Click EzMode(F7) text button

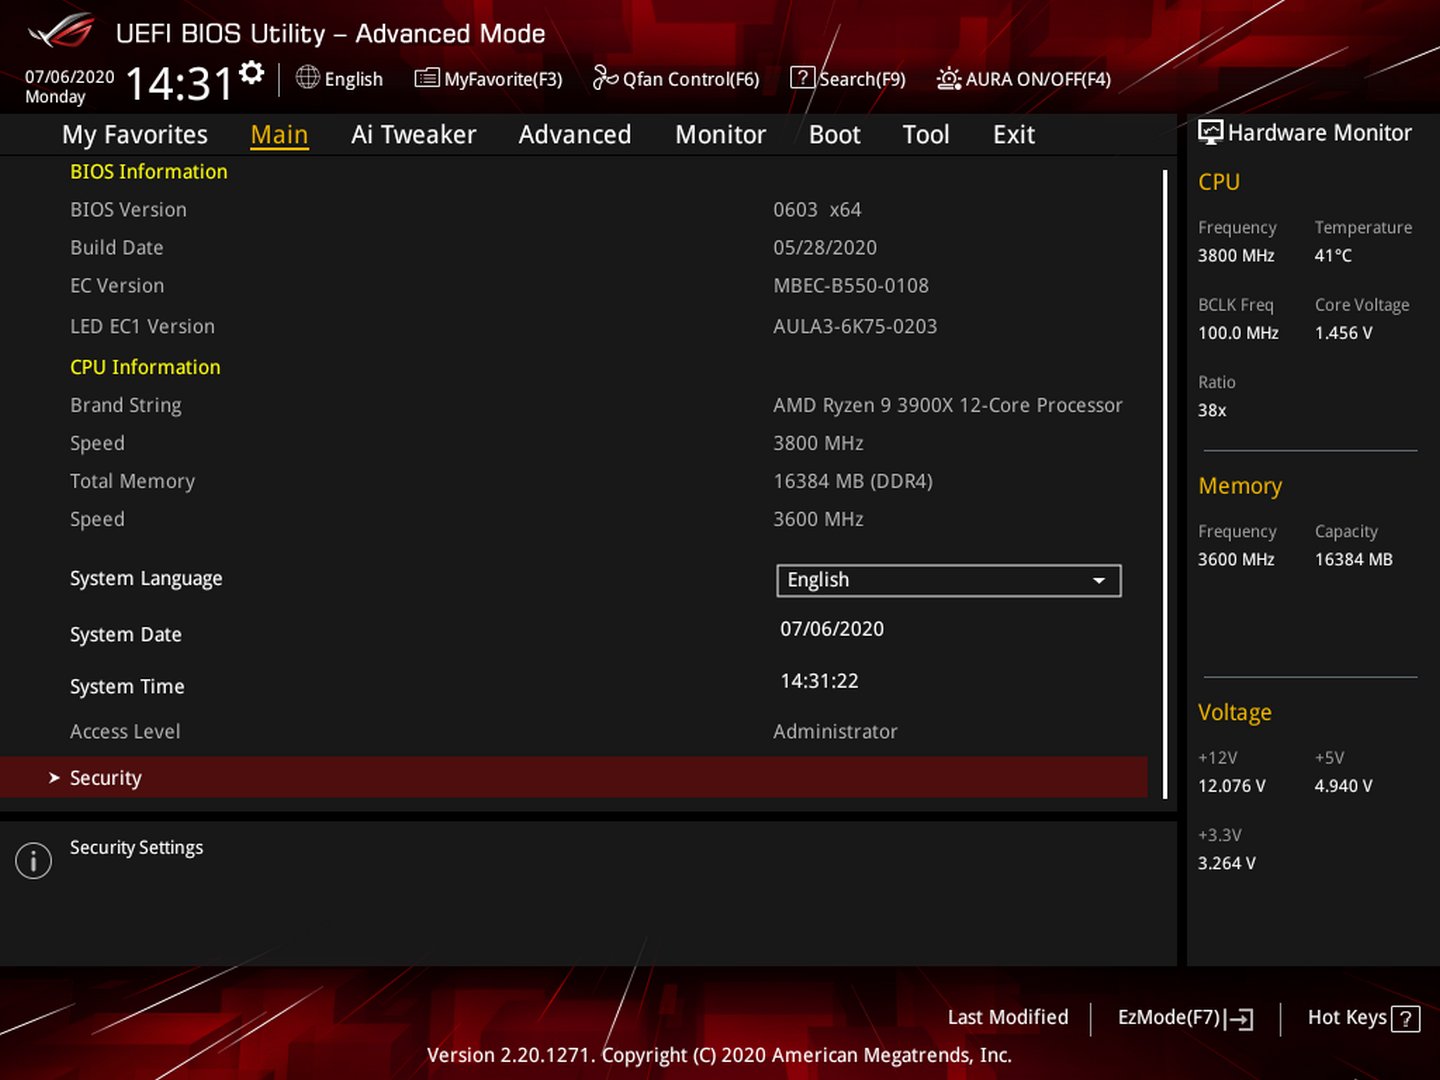[x=1169, y=1017]
